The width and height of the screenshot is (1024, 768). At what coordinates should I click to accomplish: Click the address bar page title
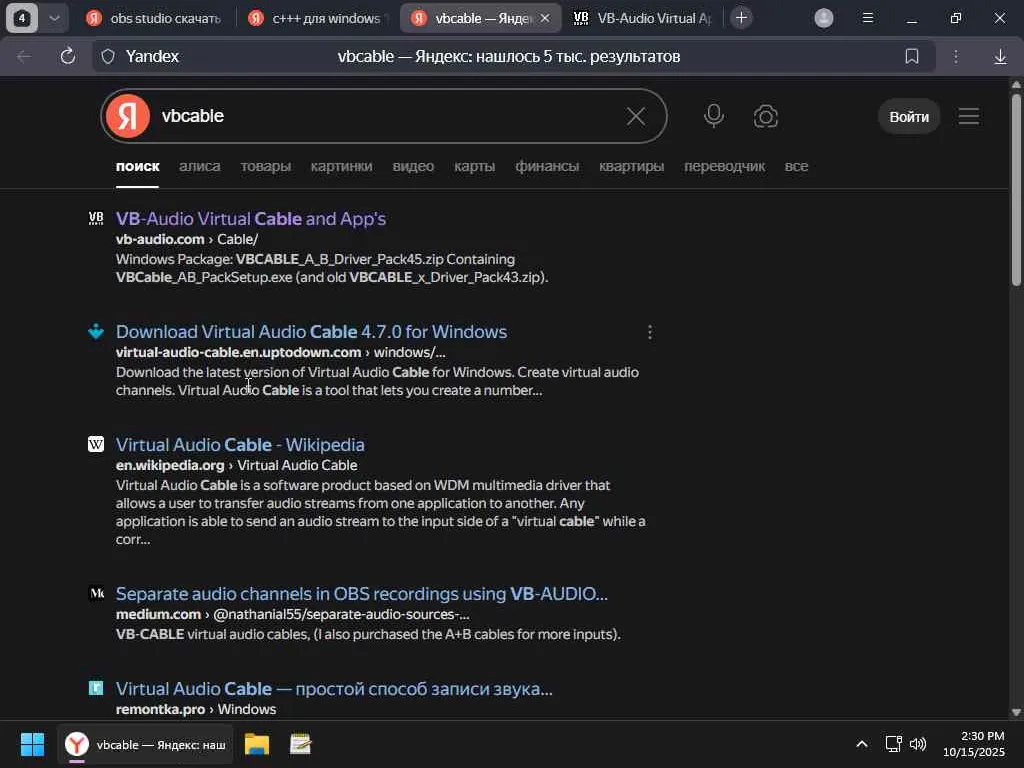coord(509,57)
